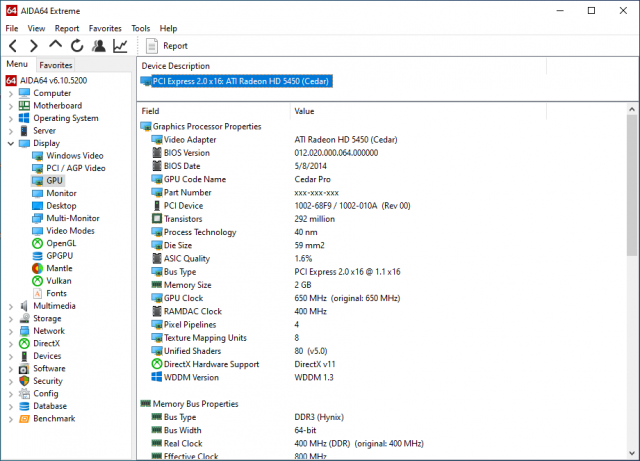Click the scrollbar up arrow

tap(632, 109)
